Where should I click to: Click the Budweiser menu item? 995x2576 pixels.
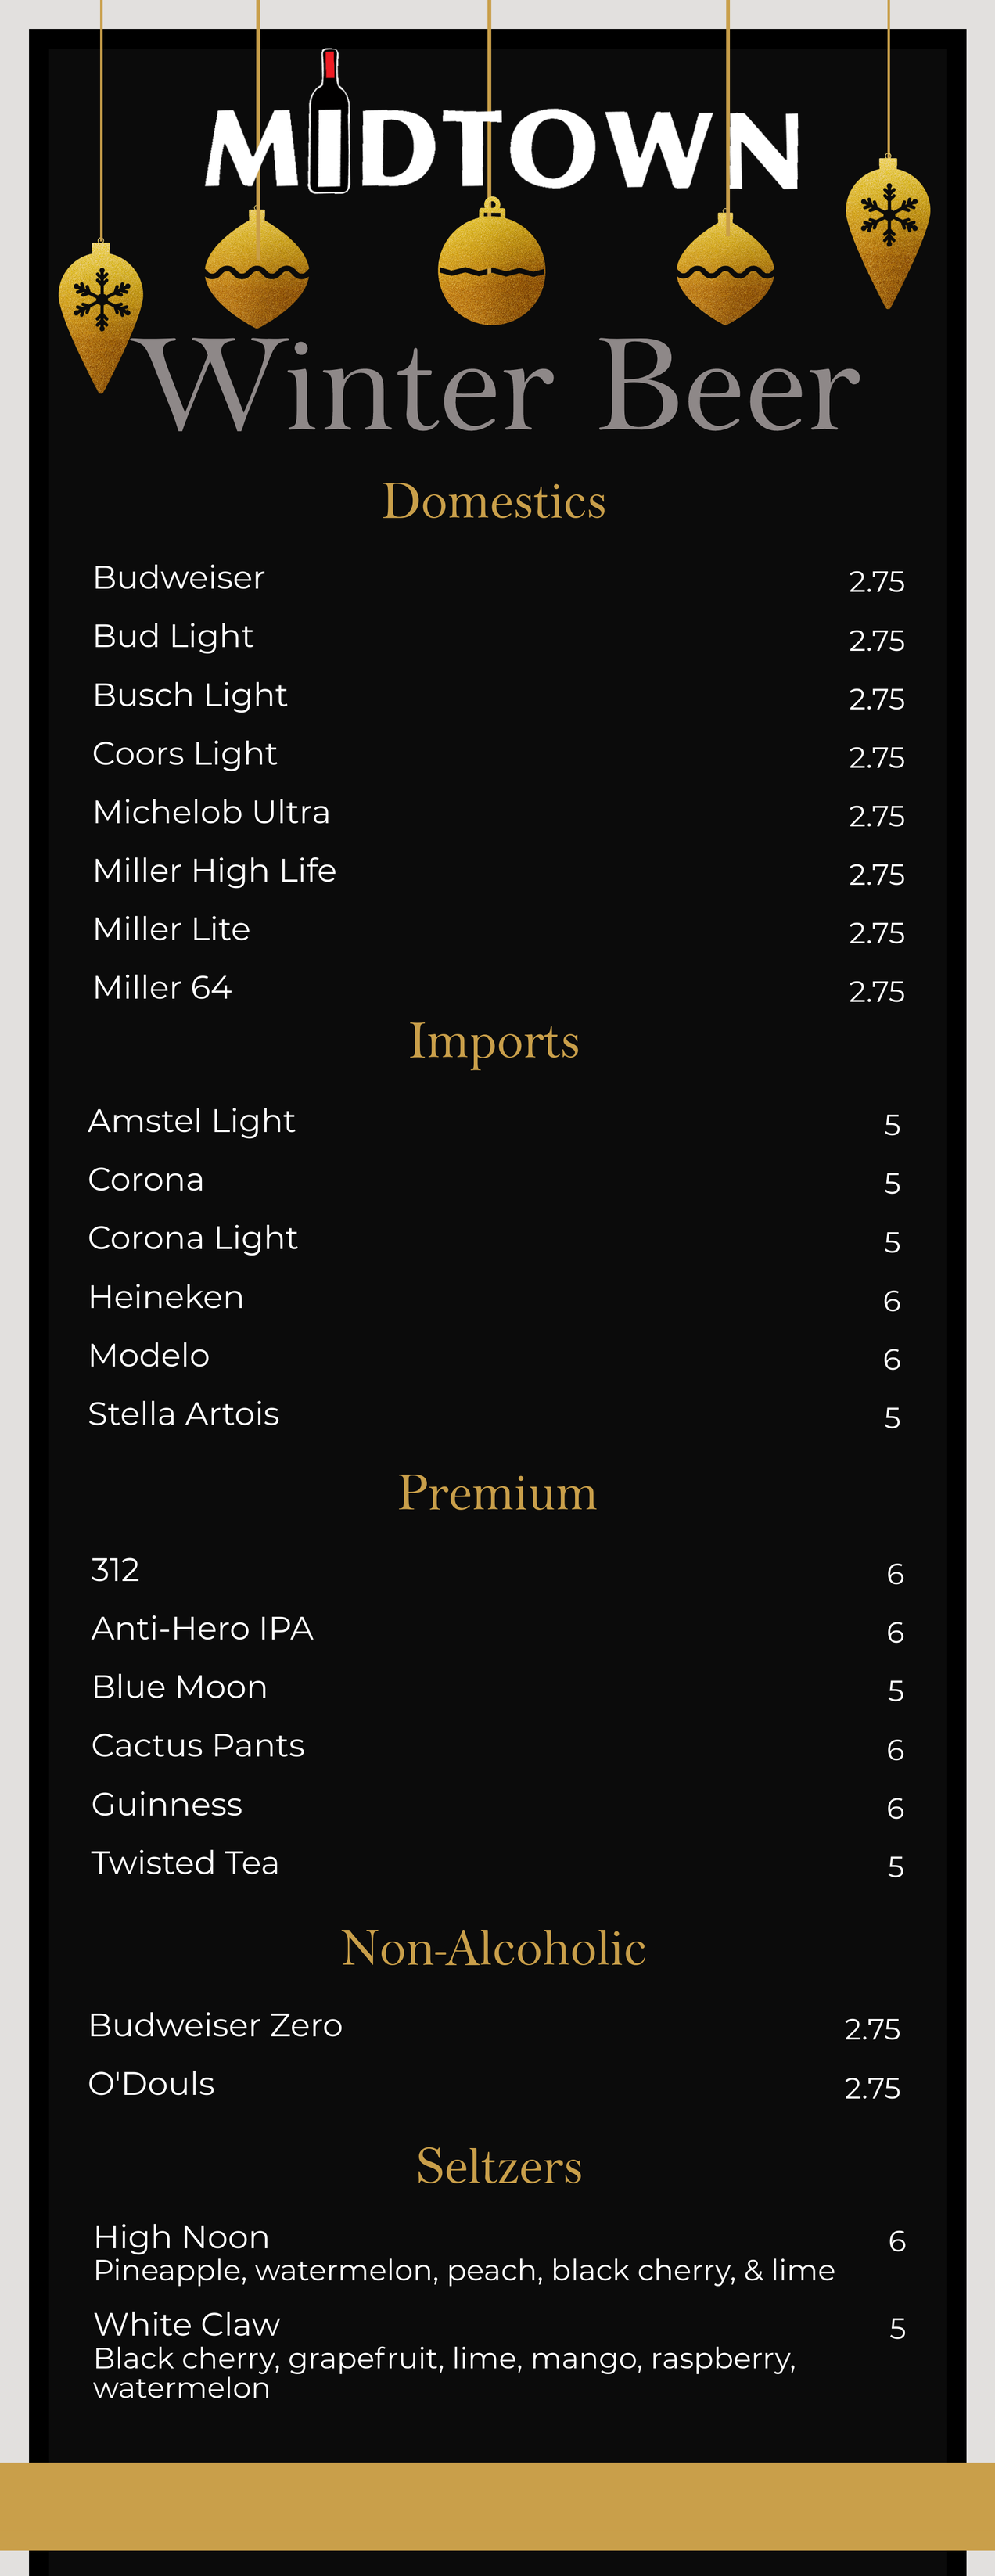(x=179, y=578)
